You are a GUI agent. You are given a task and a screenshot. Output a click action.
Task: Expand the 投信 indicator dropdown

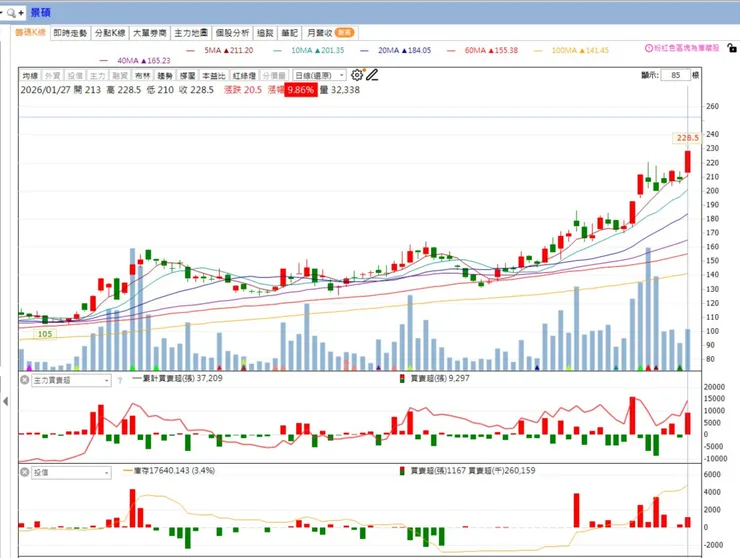tap(71, 472)
